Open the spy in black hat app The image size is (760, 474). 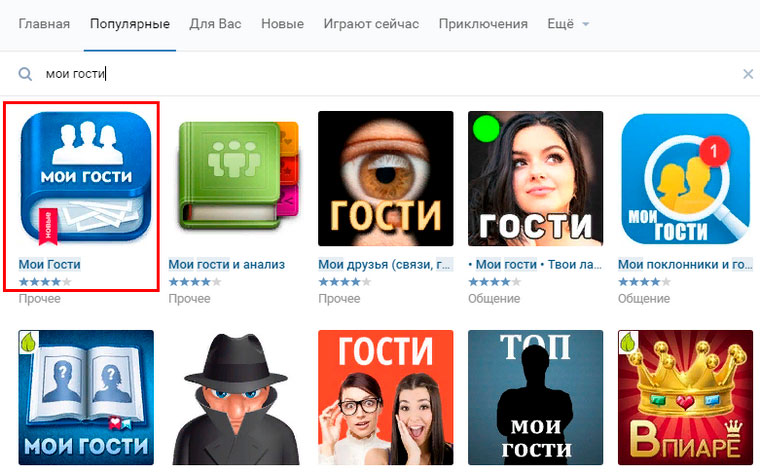(x=236, y=397)
